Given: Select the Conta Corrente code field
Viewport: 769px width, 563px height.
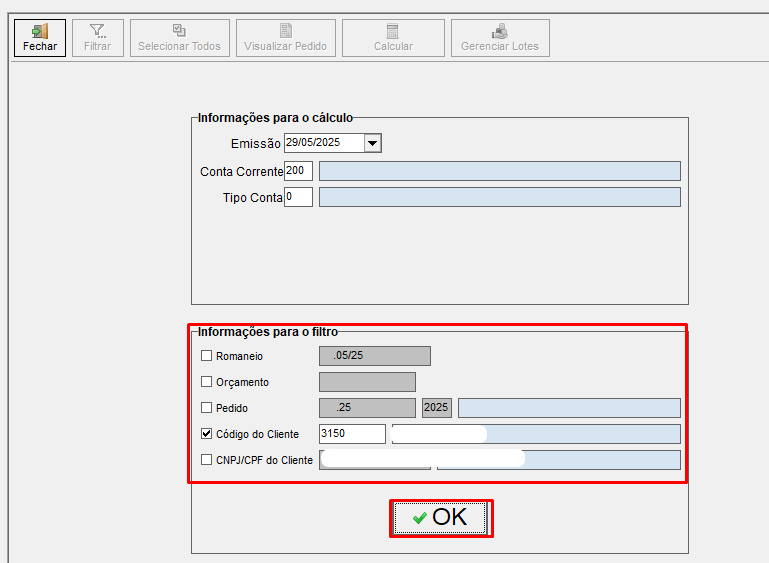Looking at the screenshot, I should point(298,171).
